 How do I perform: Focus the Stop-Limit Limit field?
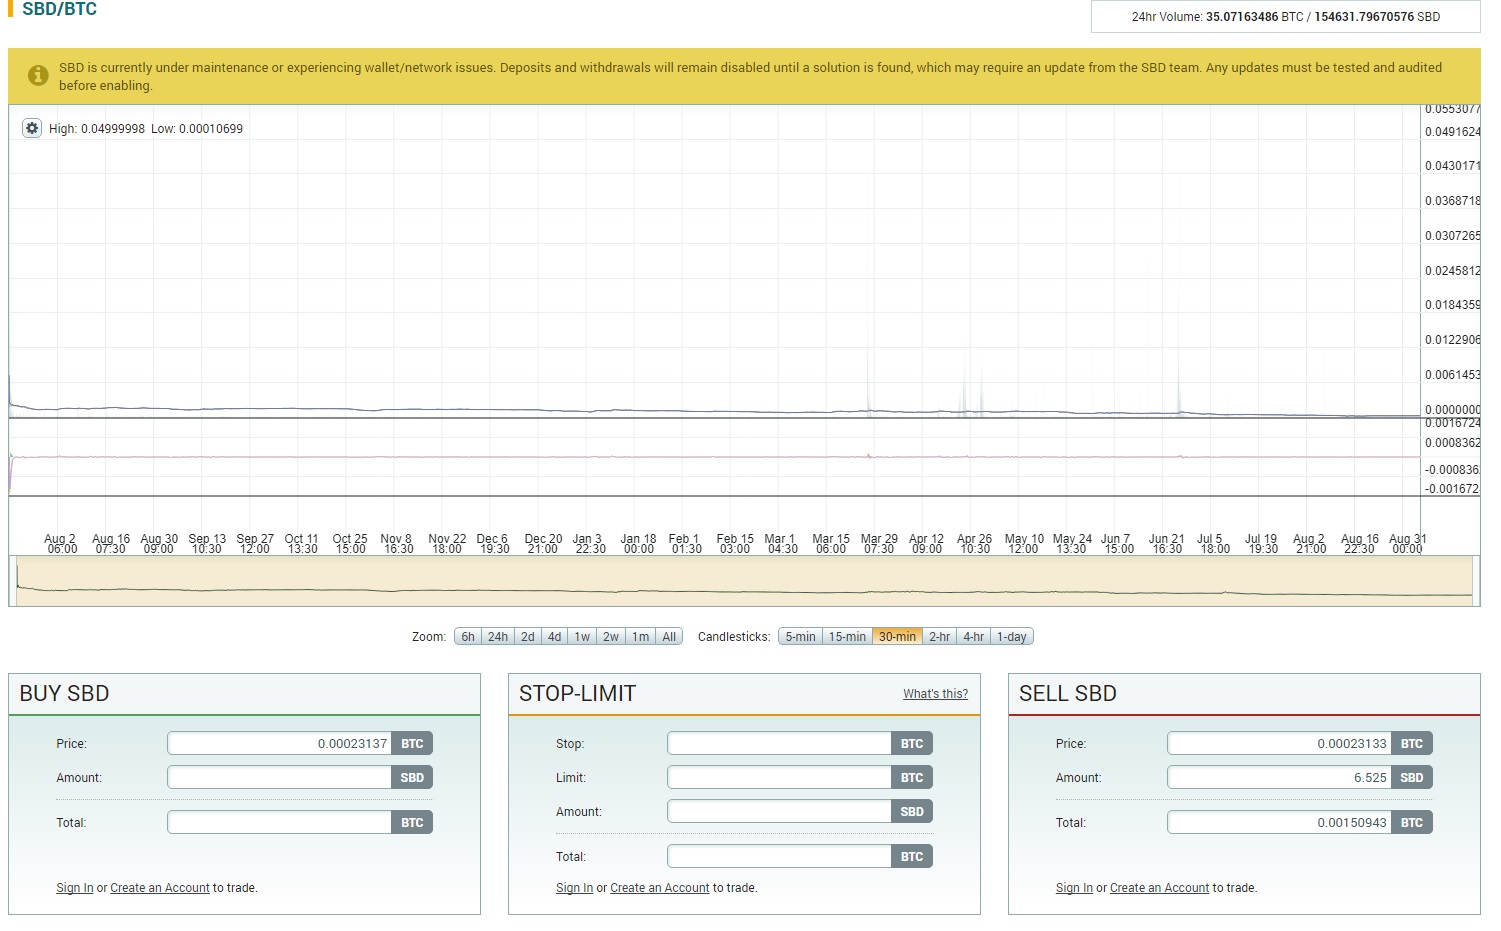pos(779,778)
